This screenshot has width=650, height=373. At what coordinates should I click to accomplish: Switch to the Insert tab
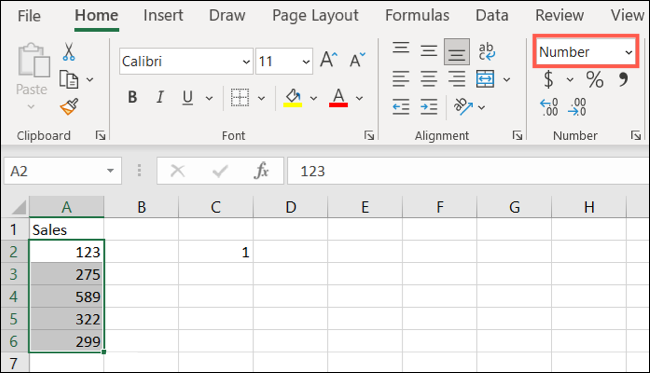163,16
